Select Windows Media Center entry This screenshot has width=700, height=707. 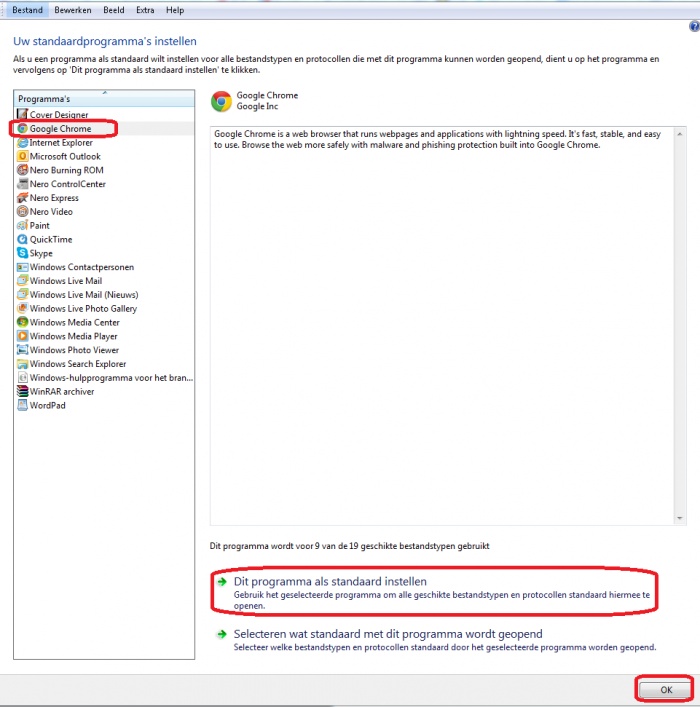pos(74,322)
